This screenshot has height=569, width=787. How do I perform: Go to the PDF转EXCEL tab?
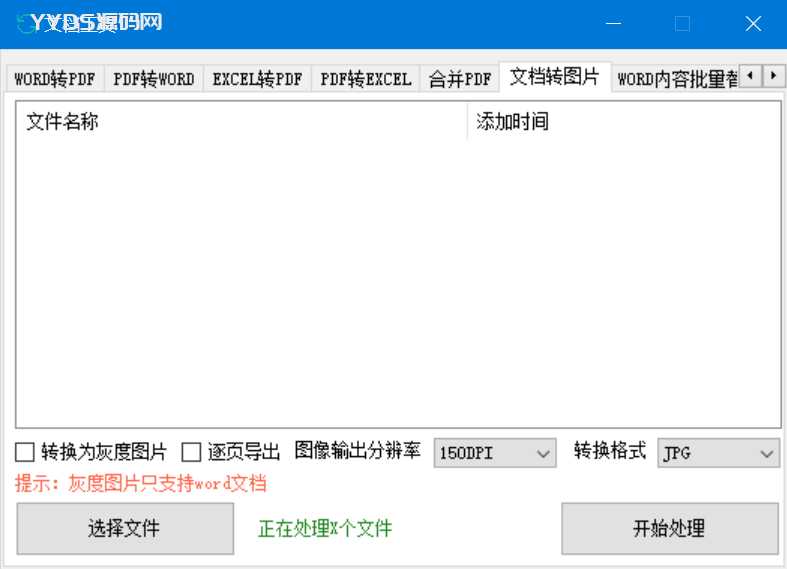pos(365,79)
